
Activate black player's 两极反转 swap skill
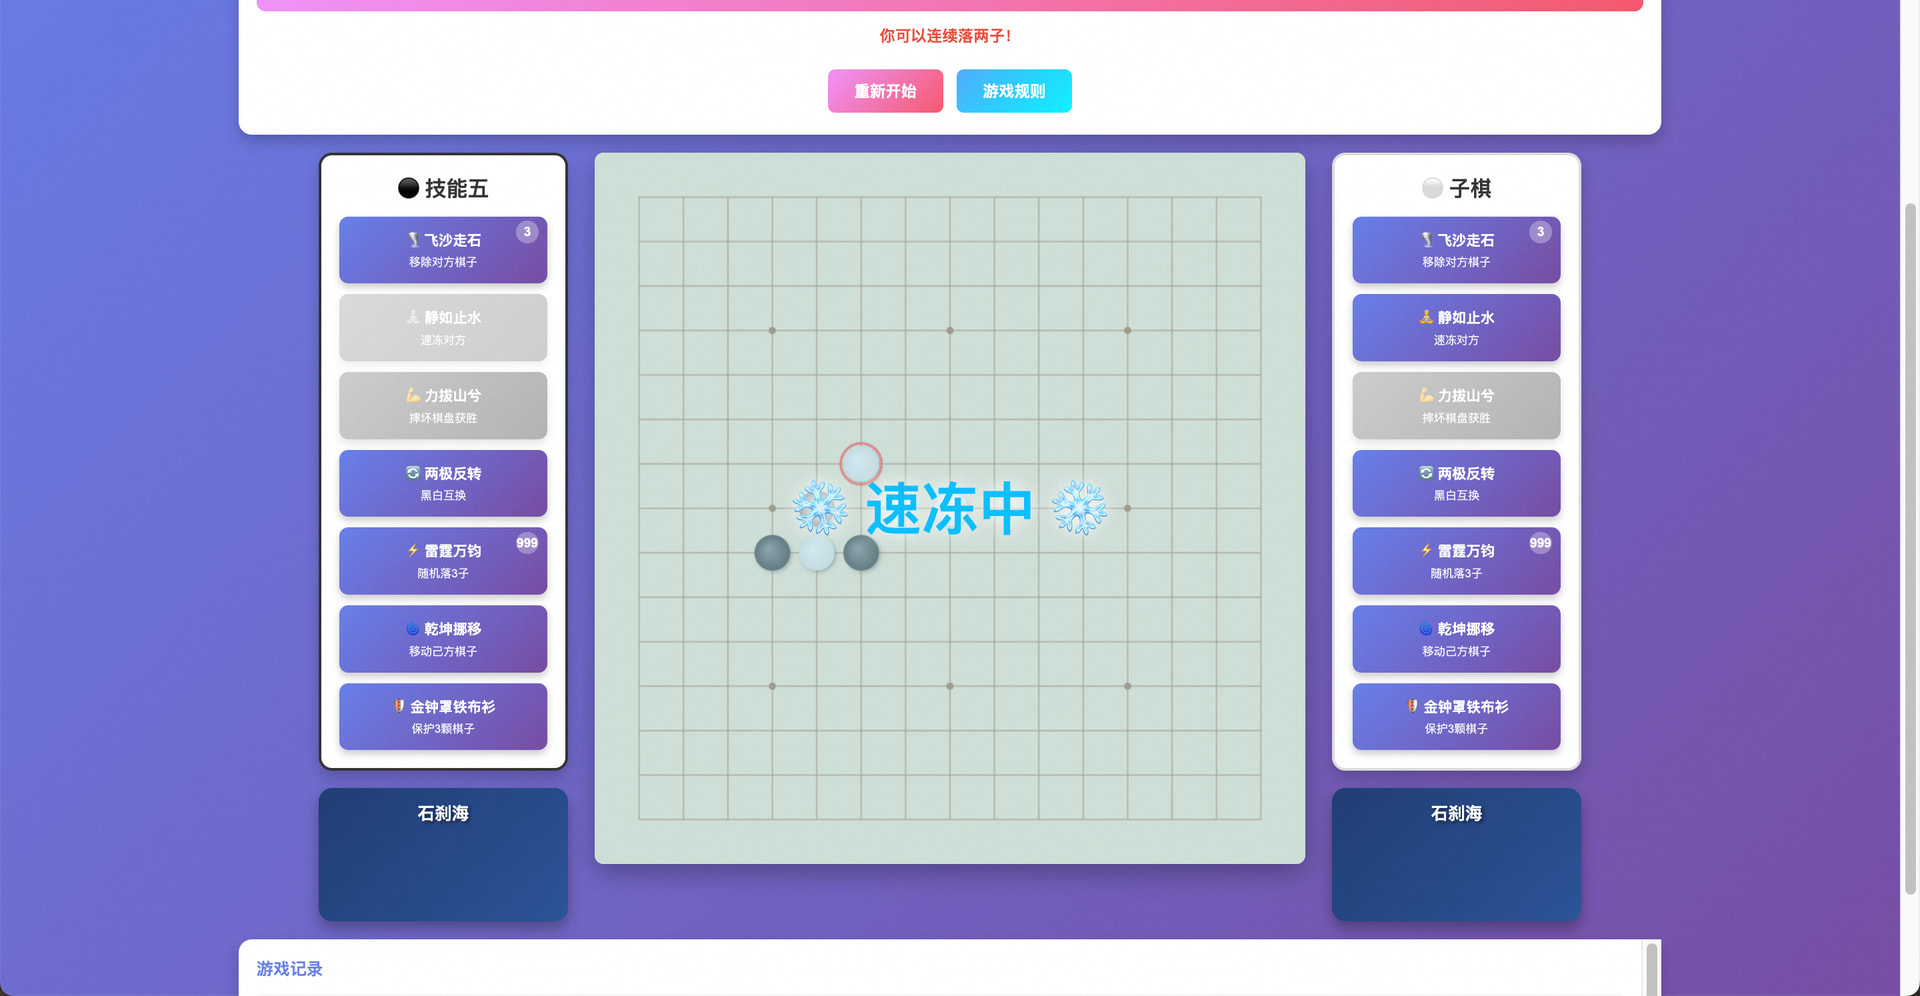[442, 483]
